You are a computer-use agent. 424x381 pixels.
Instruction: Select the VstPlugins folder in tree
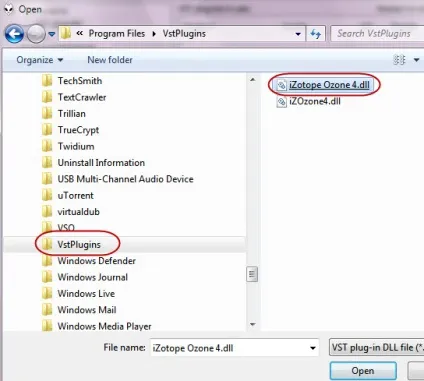tap(79, 244)
